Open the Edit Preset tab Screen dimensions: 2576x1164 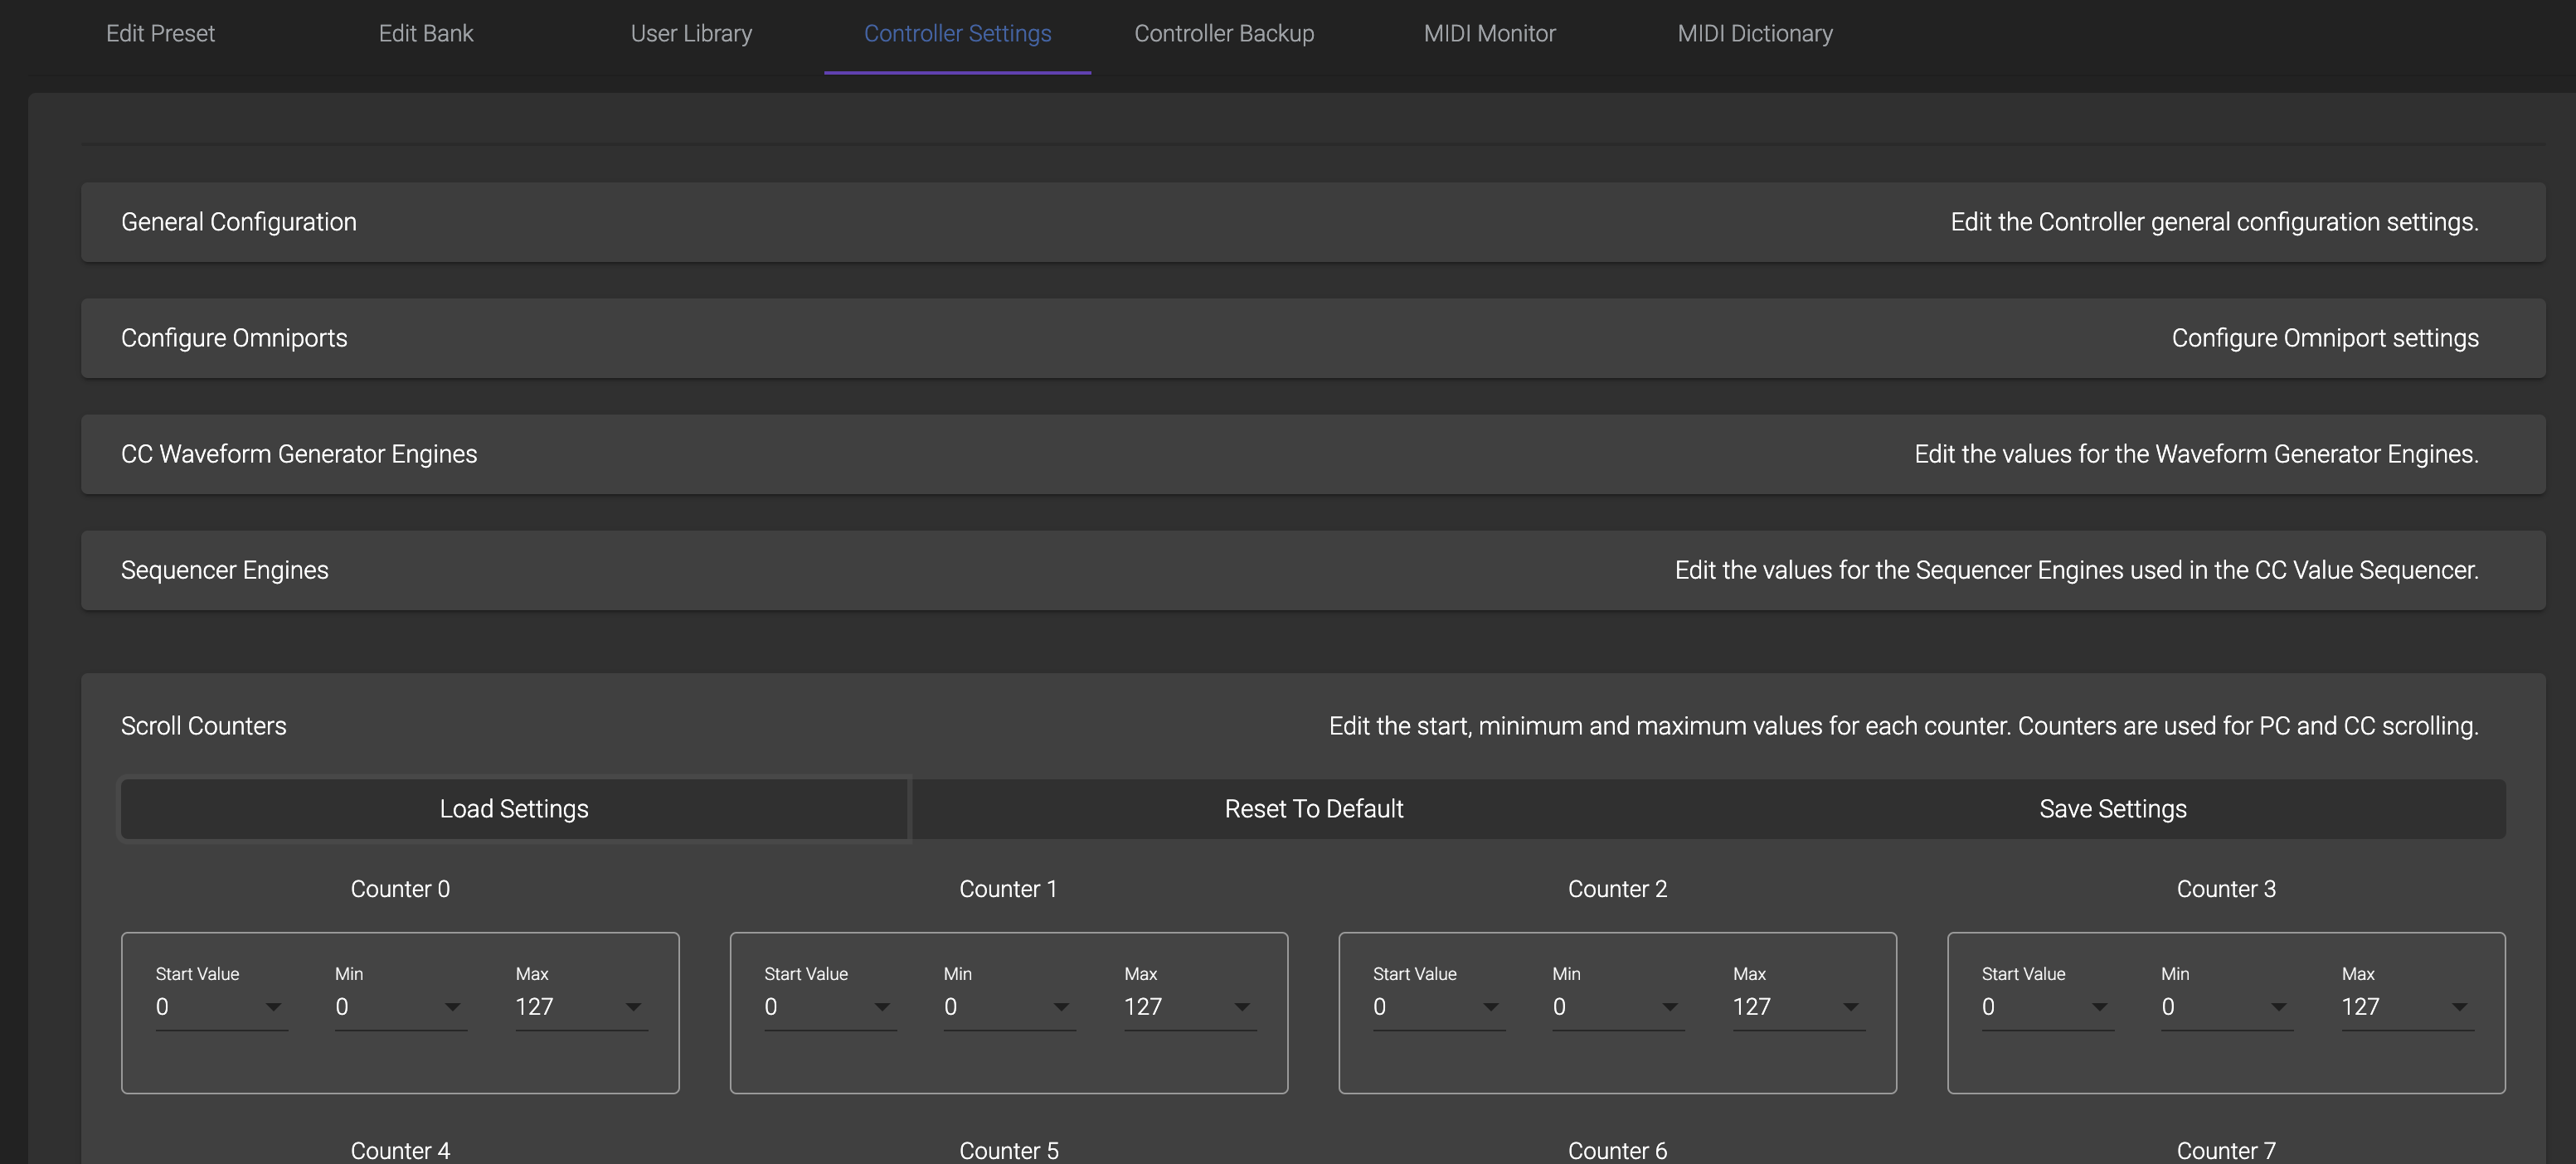pyautogui.click(x=160, y=34)
